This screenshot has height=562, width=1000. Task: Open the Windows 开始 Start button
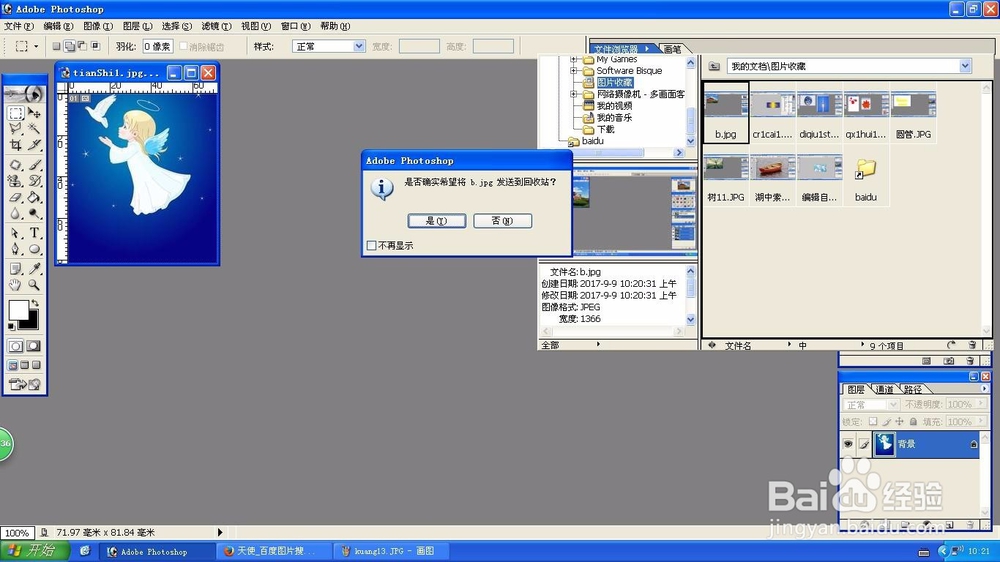pyautogui.click(x=35, y=551)
